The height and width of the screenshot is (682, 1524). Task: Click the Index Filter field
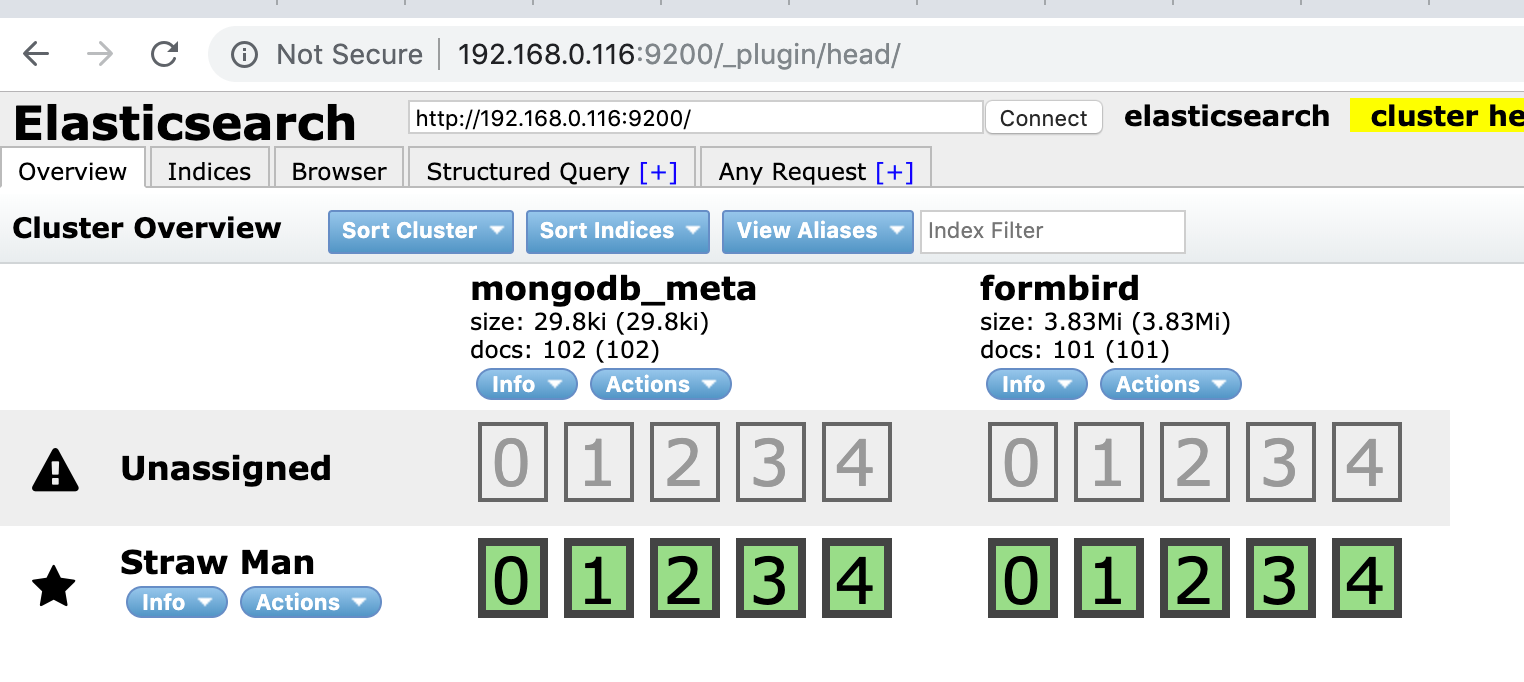(x=1053, y=231)
